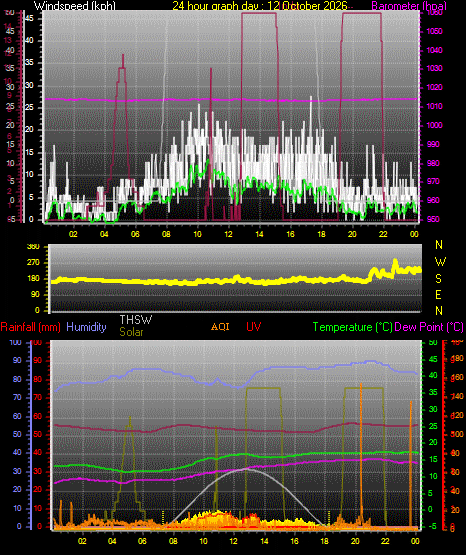
Task: Select red rainfall axis value 40
Action: click(x=38, y=453)
